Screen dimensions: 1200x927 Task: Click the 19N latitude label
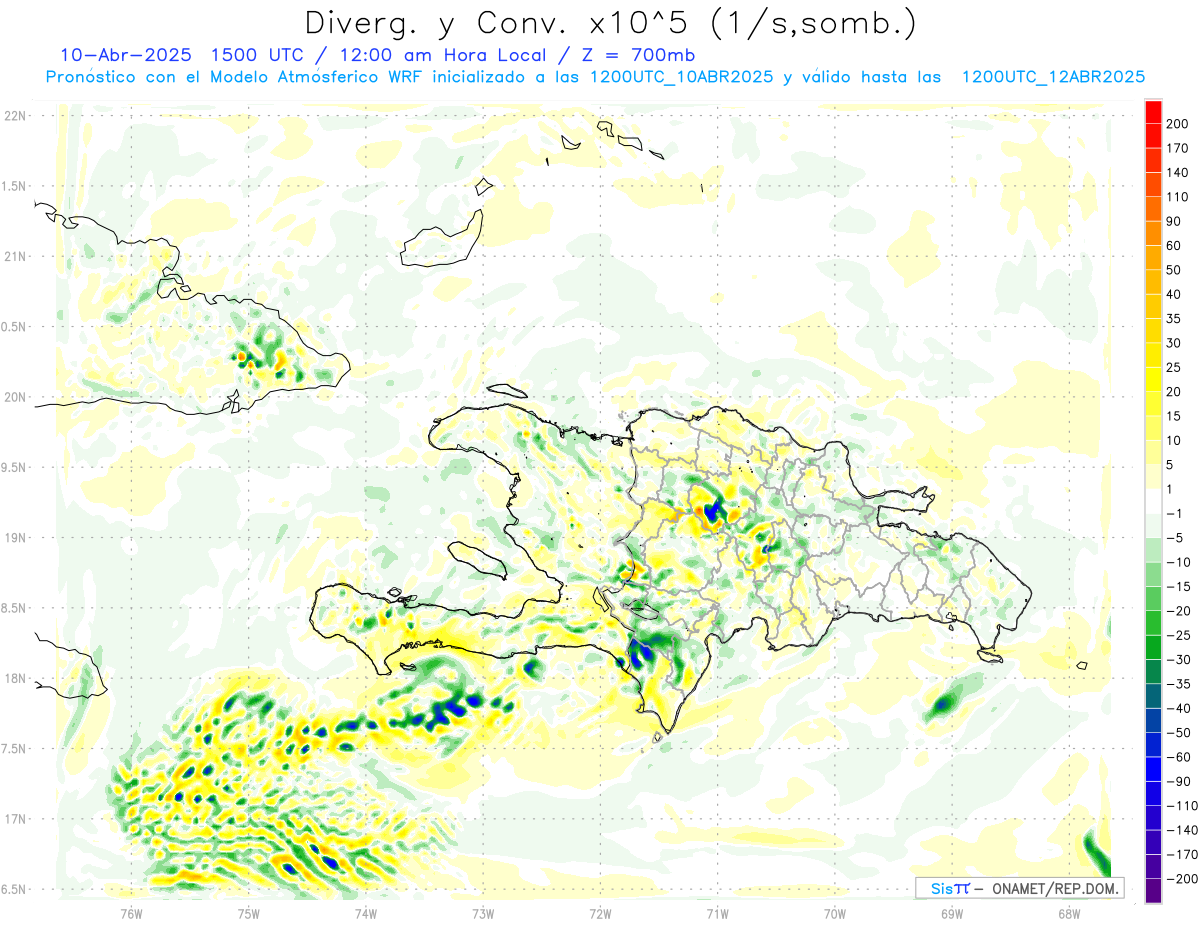click(x=14, y=538)
